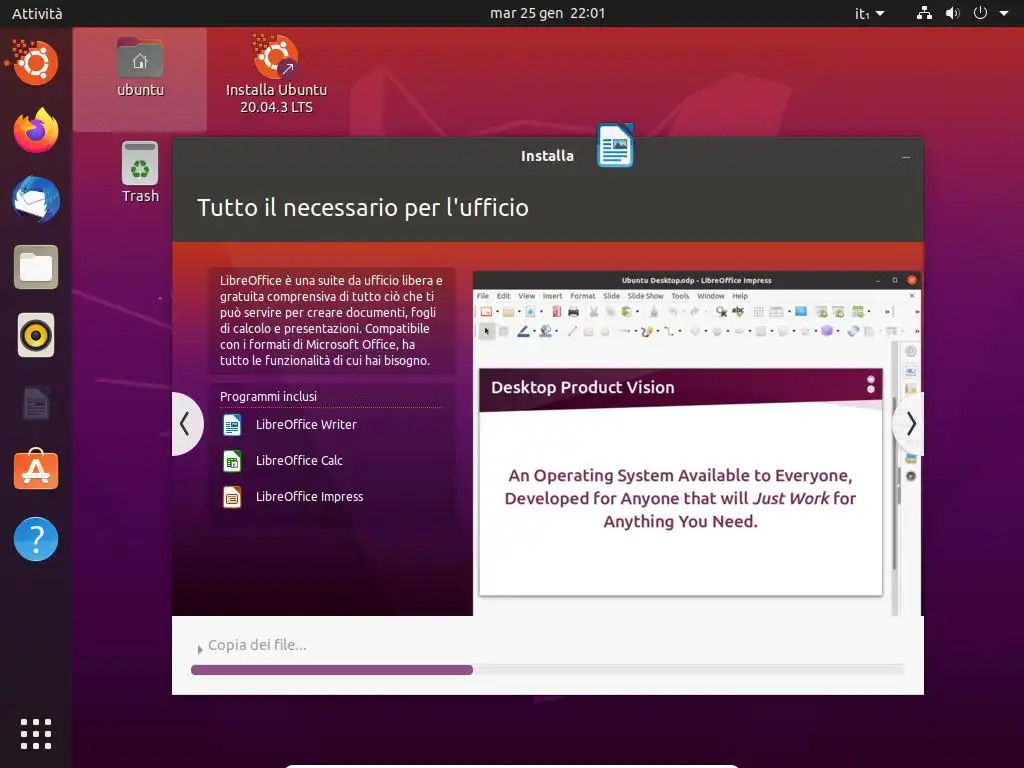Open the Attività overview
Image resolution: width=1024 pixels, height=768 pixels.
pos(37,13)
